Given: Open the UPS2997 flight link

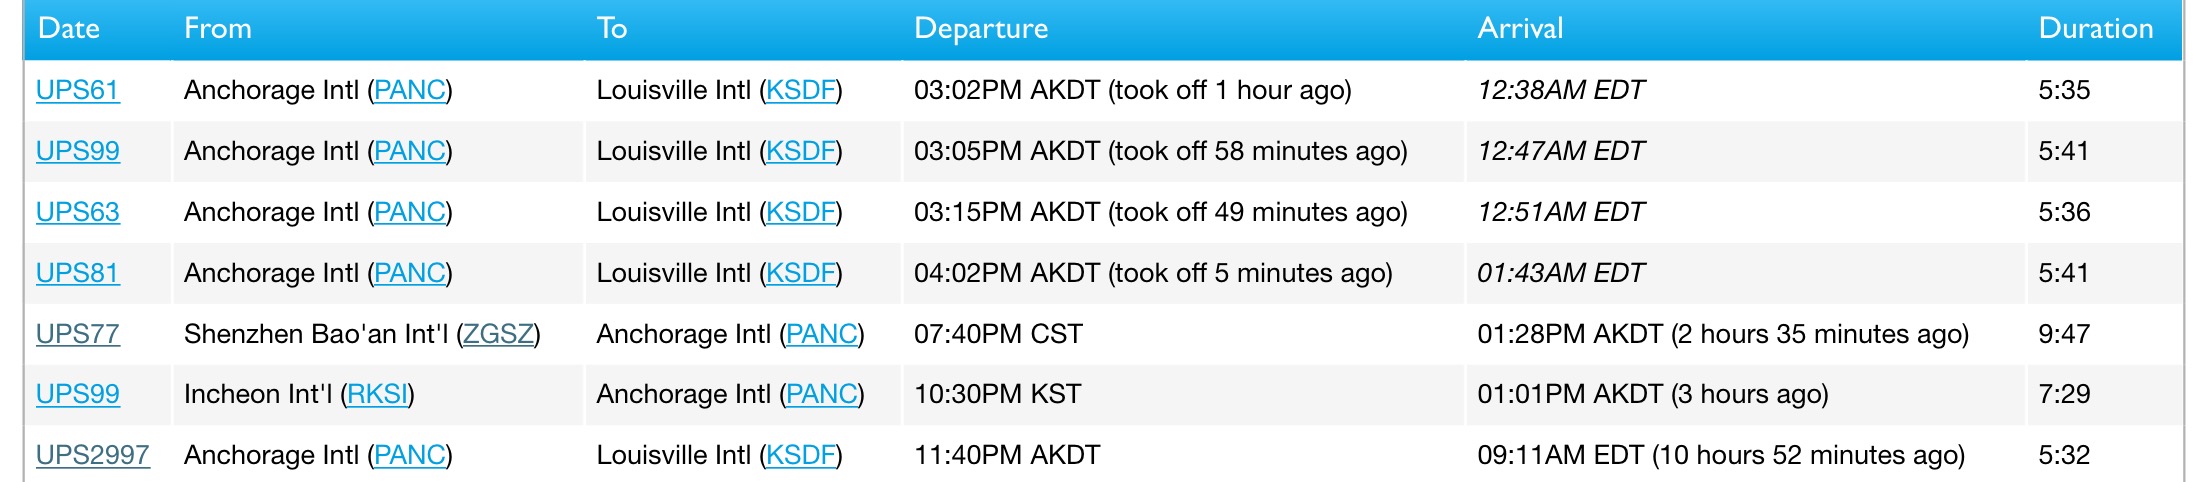Looking at the screenshot, I should tap(92, 455).
